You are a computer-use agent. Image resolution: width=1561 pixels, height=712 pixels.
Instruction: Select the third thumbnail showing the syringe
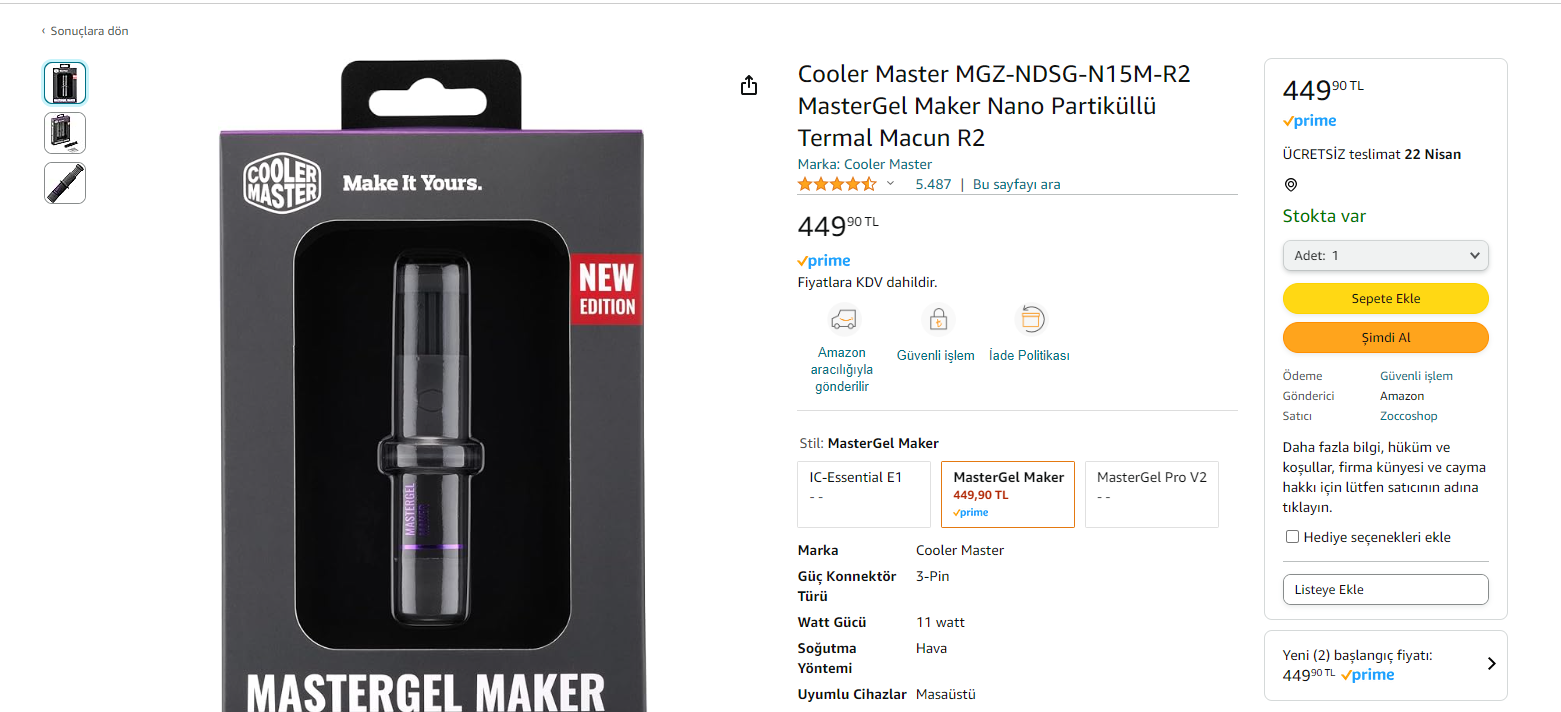click(65, 183)
